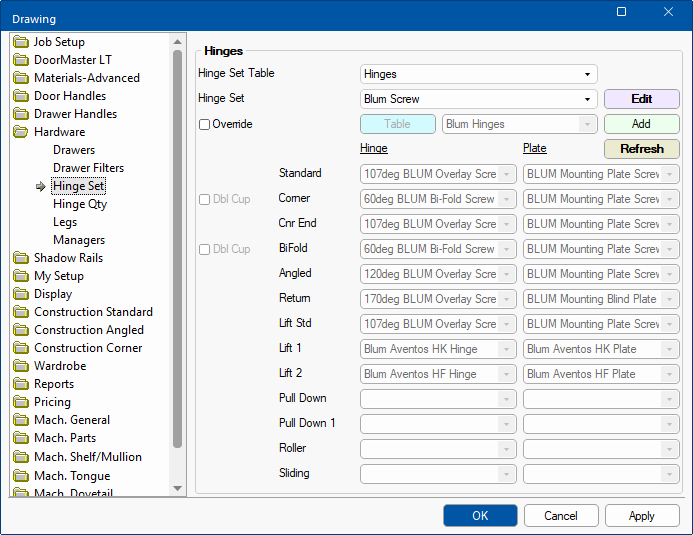Click the Cancel button

tap(561, 516)
